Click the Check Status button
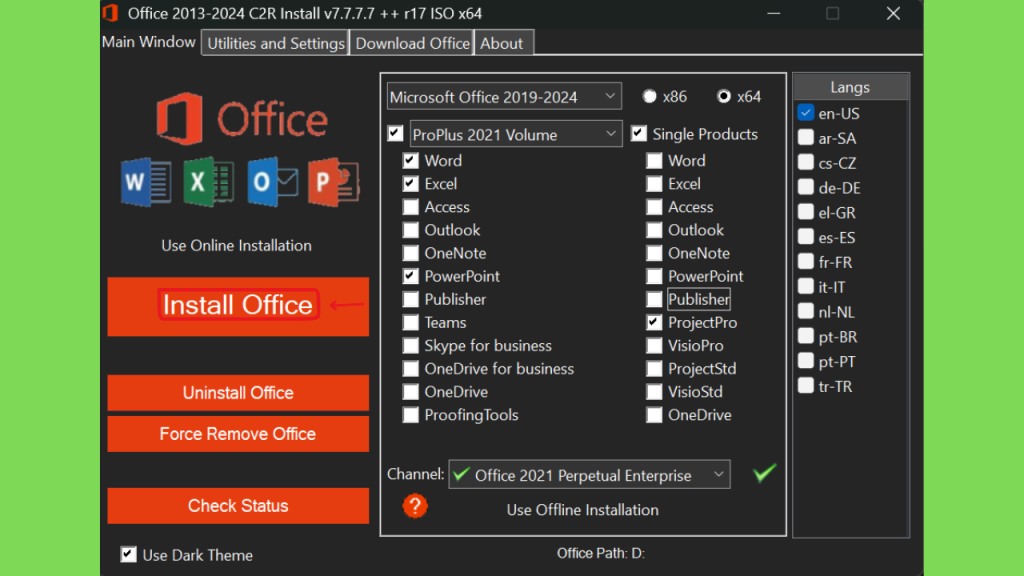The width and height of the screenshot is (1024, 576). point(238,505)
